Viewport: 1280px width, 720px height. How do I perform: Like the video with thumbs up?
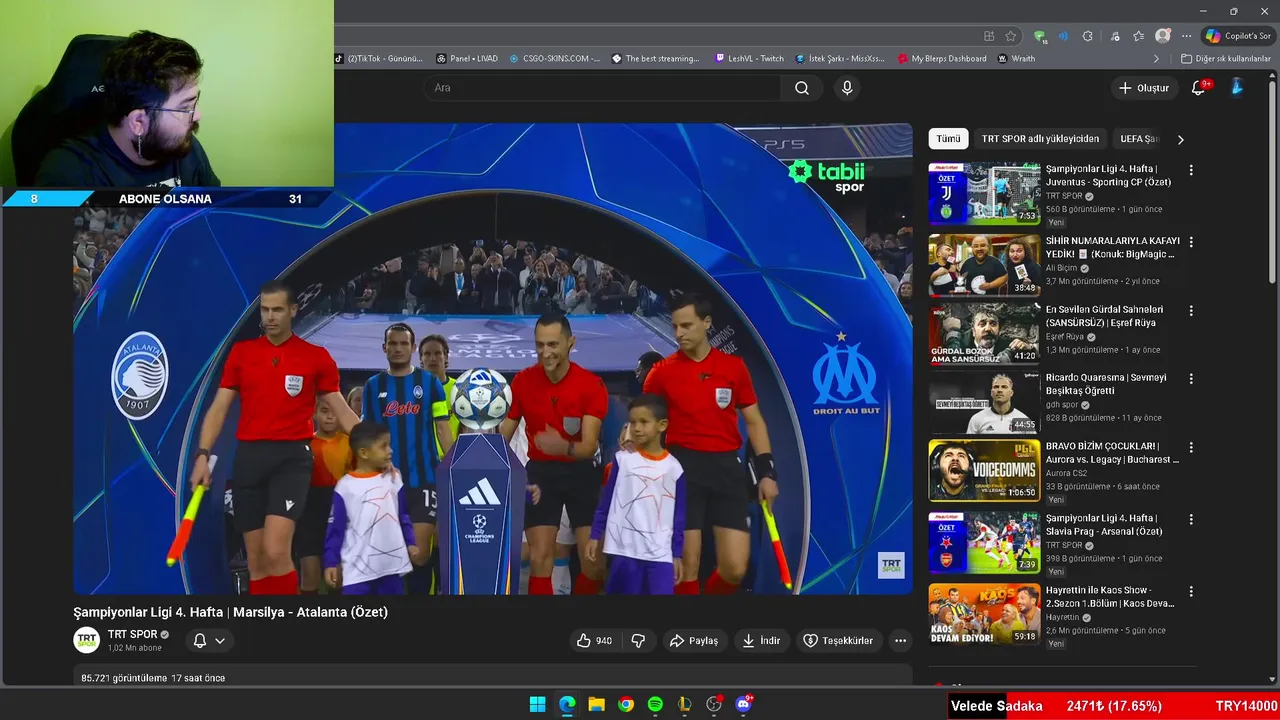594,641
